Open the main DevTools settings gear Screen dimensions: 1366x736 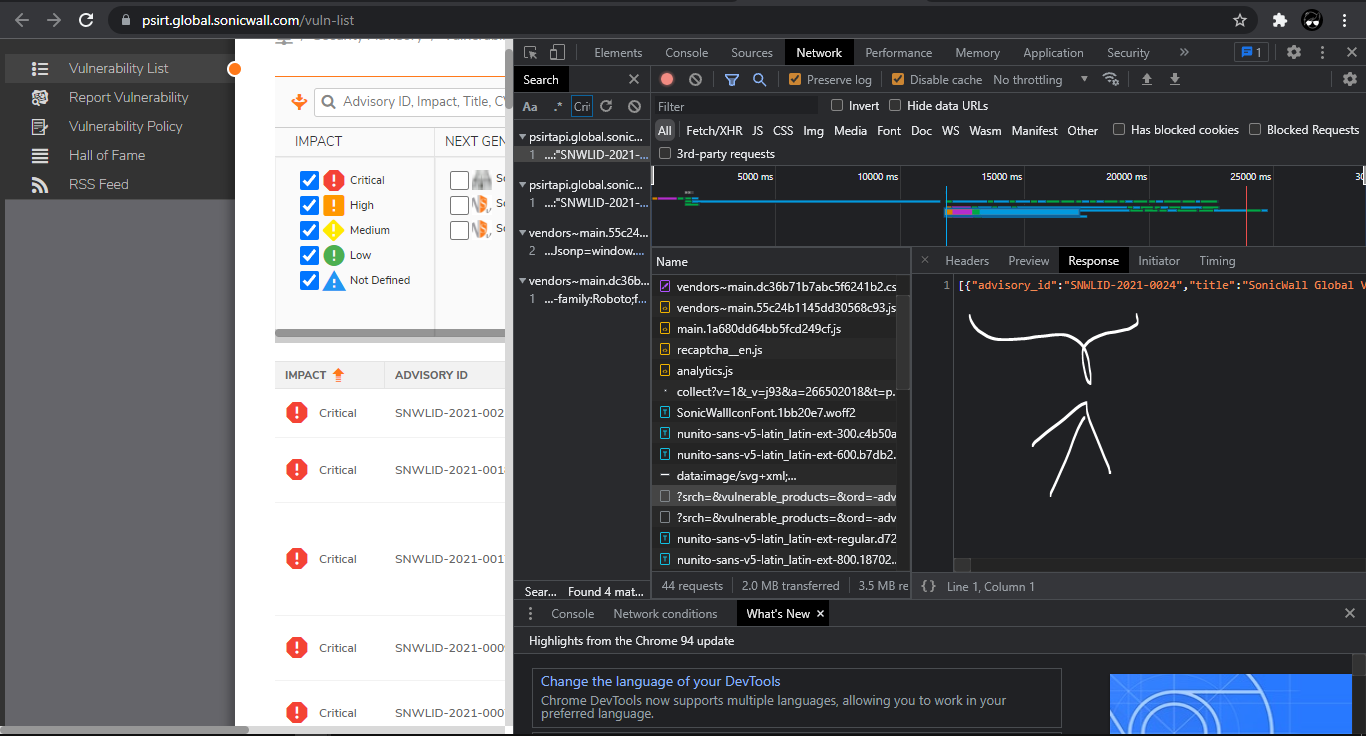pos(1294,52)
